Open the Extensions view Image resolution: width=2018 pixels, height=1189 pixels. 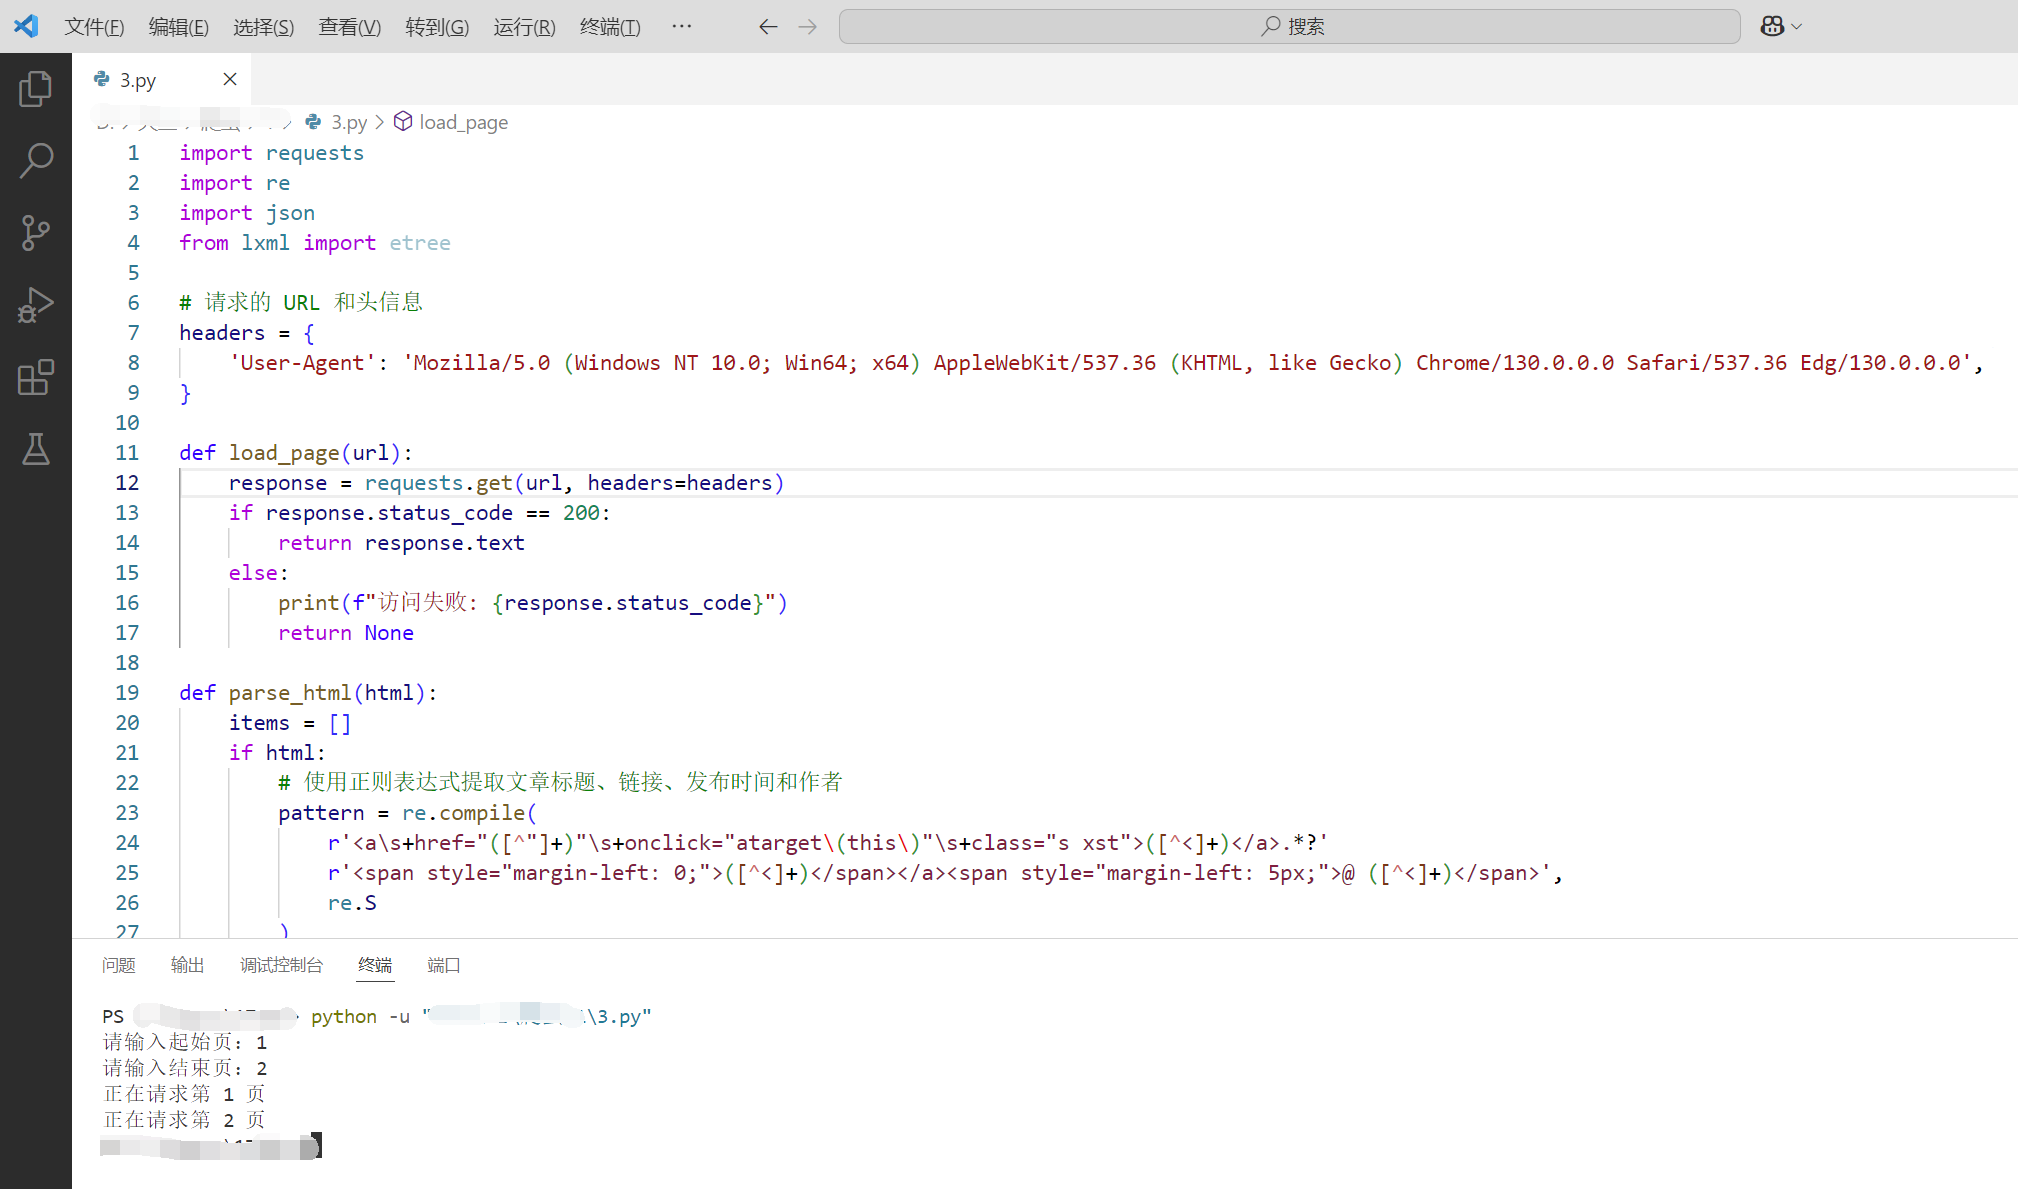coord(36,377)
